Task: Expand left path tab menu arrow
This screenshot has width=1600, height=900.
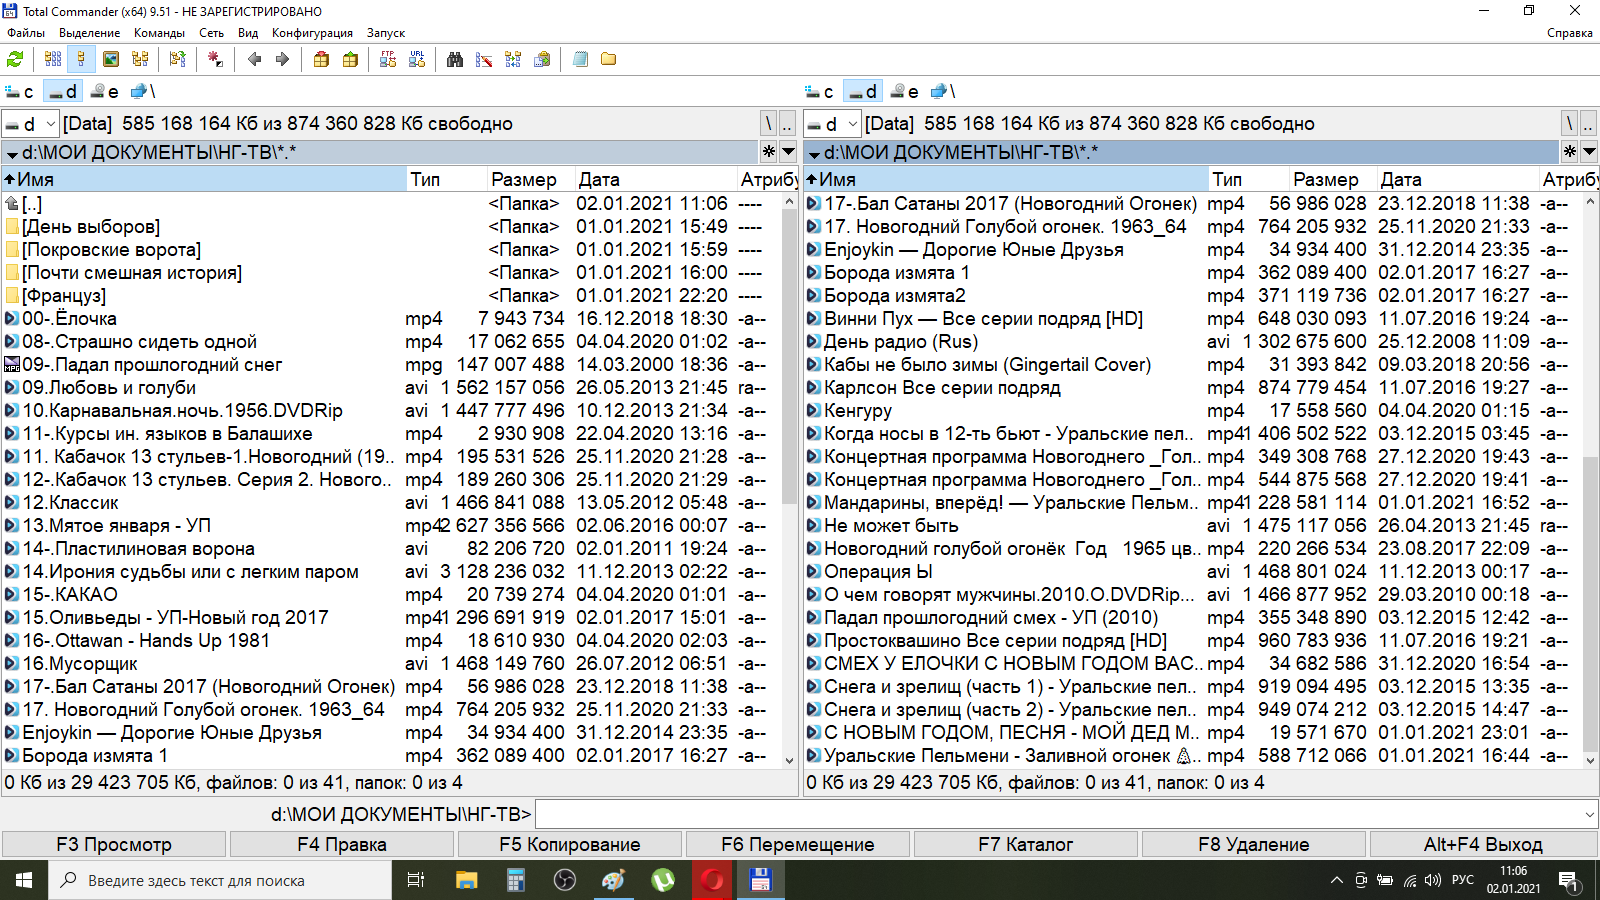Action: [12, 153]
